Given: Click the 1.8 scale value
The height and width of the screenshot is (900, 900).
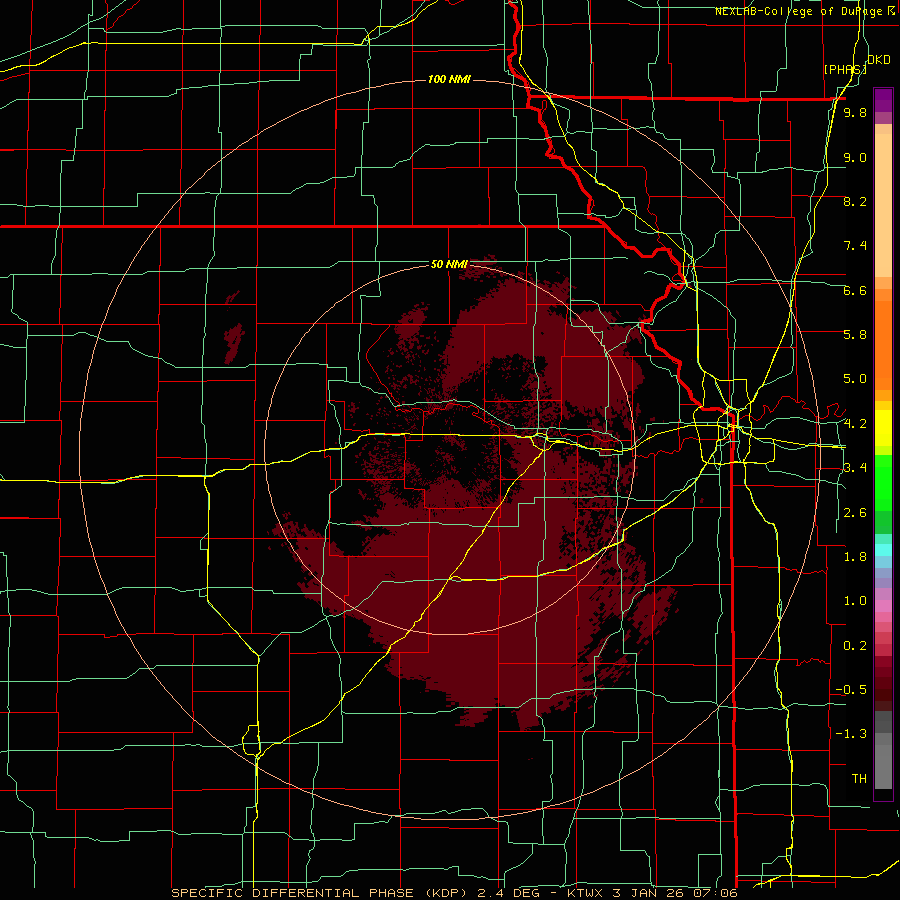Looking at the screenshot, I should [855, 557].
